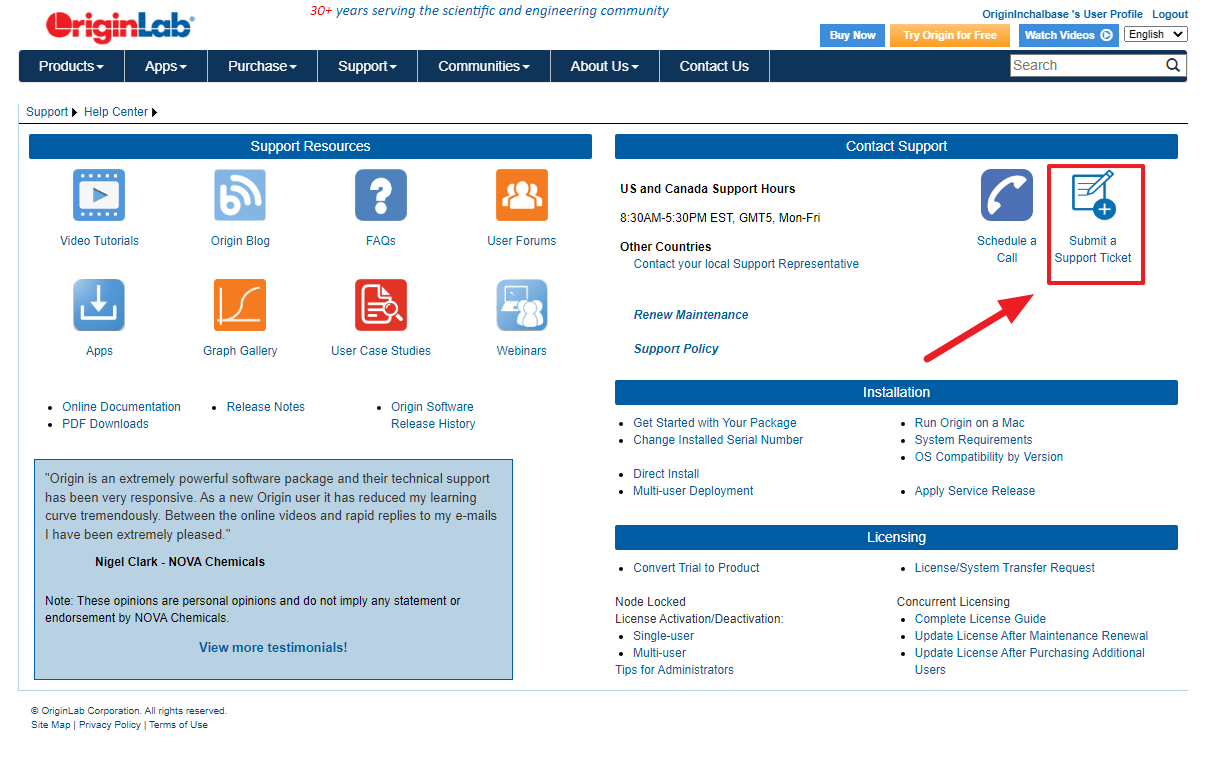Click the Graph Gallery text link
Image resolution: width=1228 pixels, height=777 pixels.
tap(240, 351)
